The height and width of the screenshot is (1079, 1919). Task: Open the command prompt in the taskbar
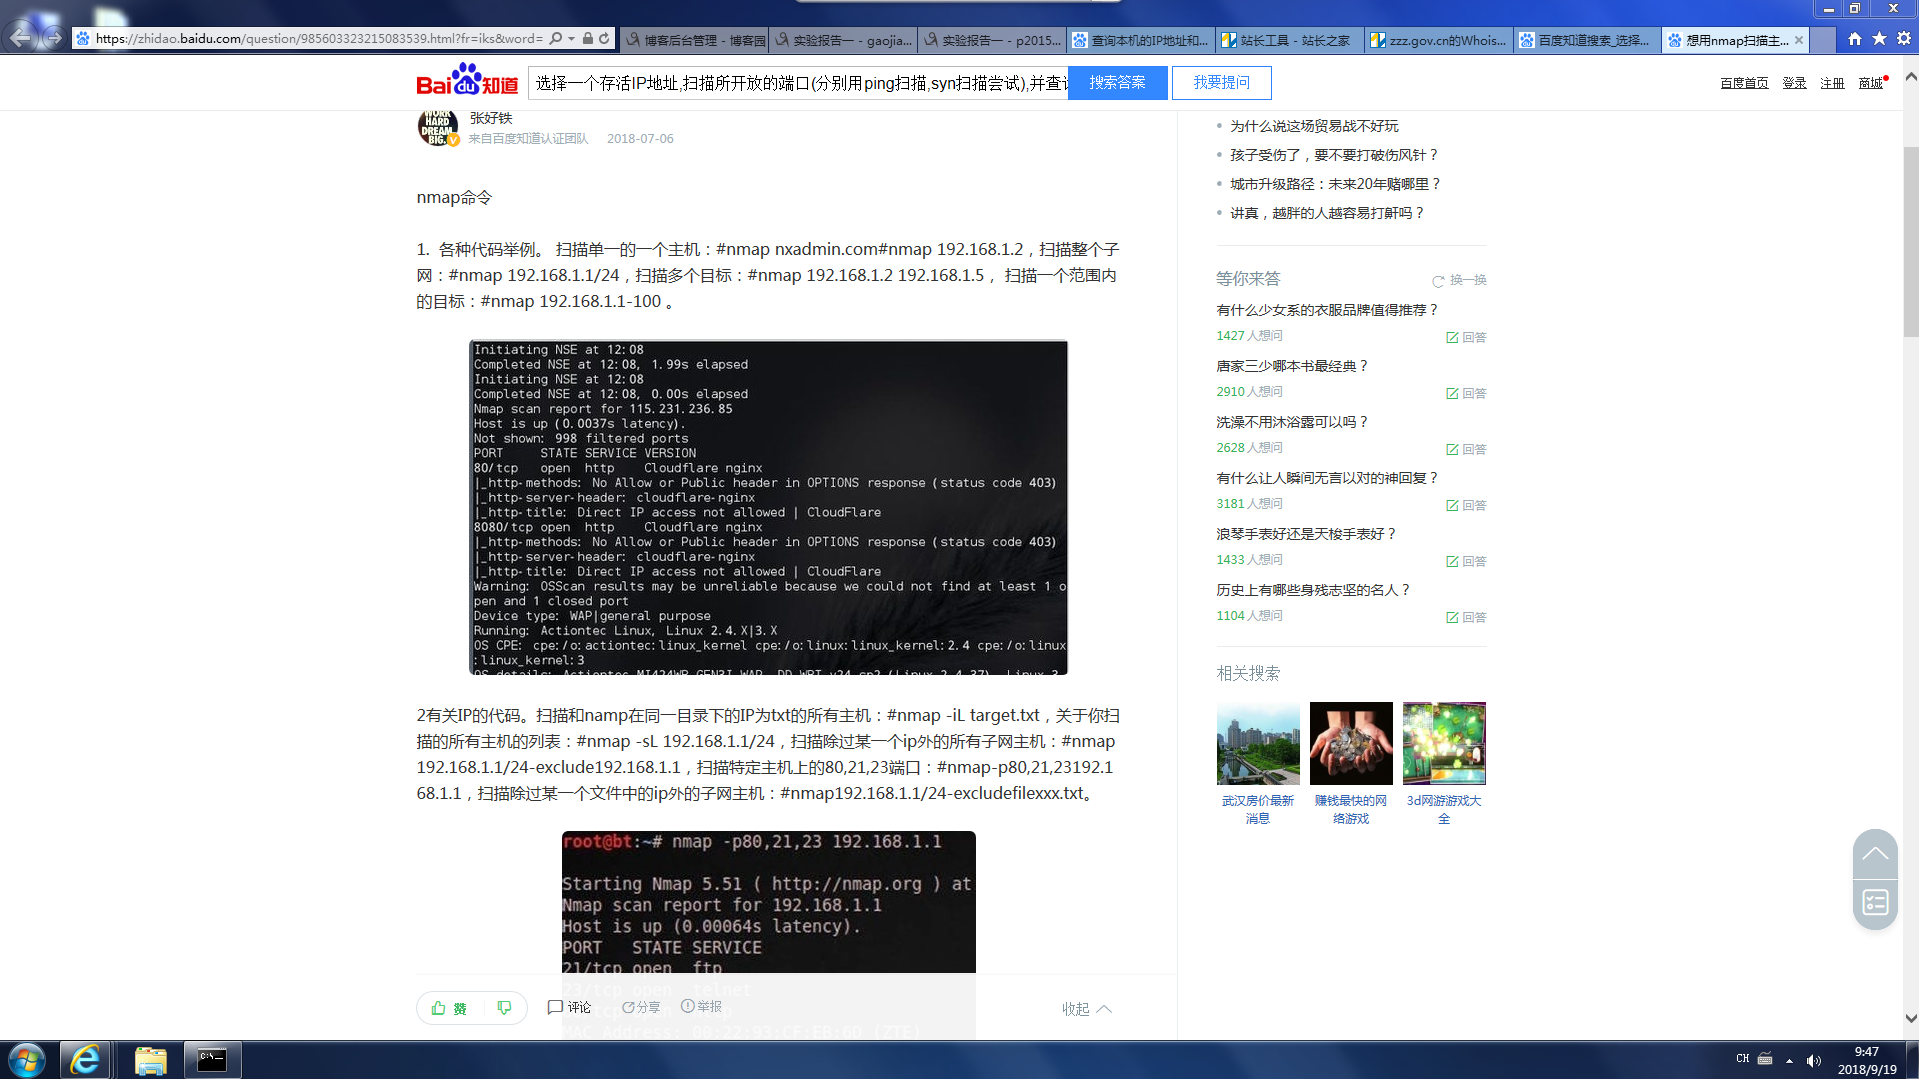(212, 1060)
